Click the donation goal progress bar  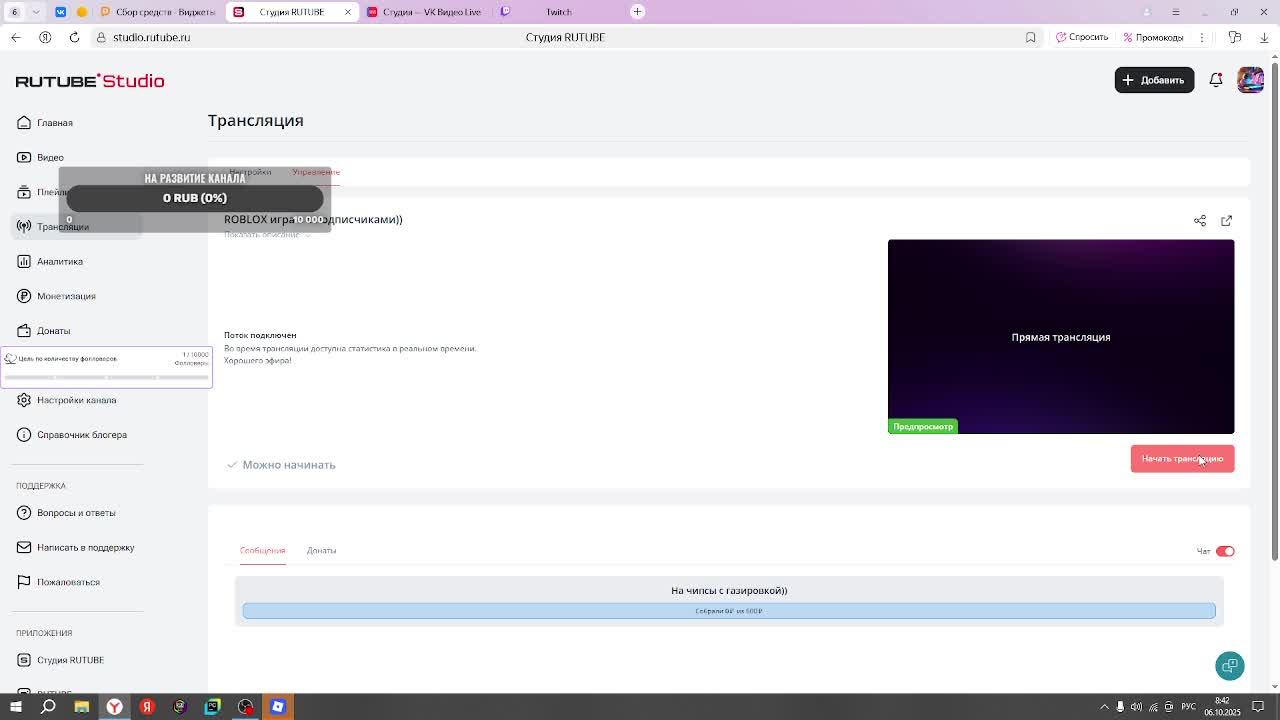(x=729, y=611)
